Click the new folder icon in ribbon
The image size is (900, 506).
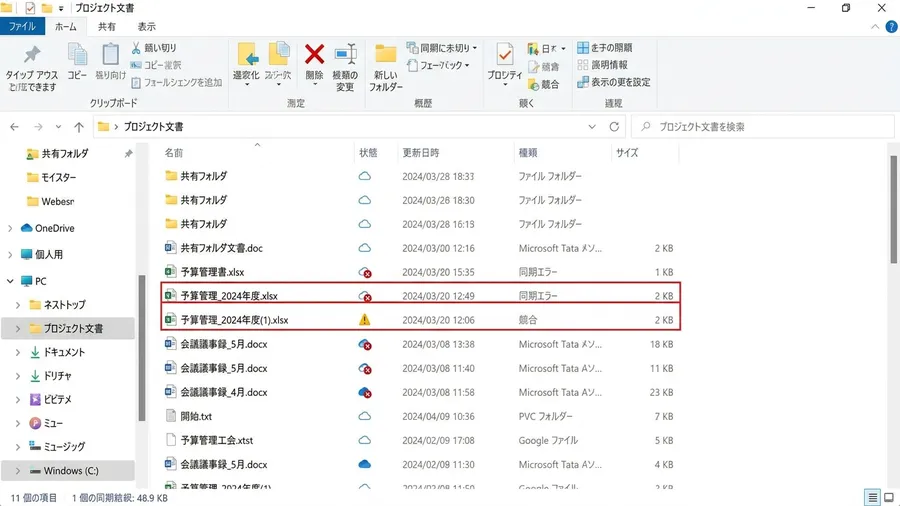pyautogui.click(x=385, y=55)
